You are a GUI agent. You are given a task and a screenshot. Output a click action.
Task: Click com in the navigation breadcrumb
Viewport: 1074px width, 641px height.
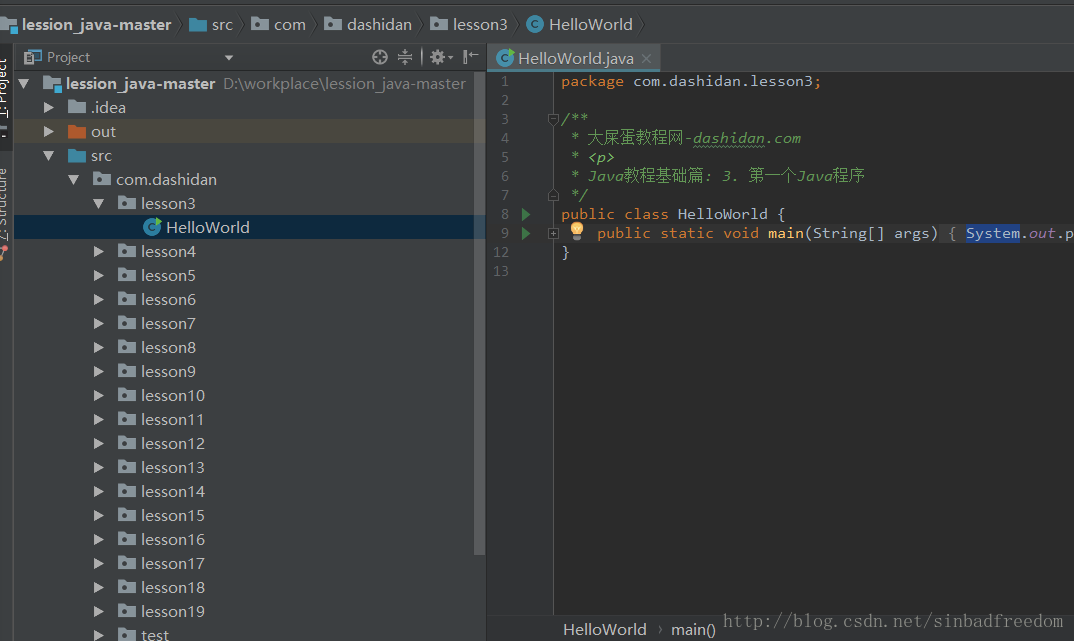click(x=290, y=25)
